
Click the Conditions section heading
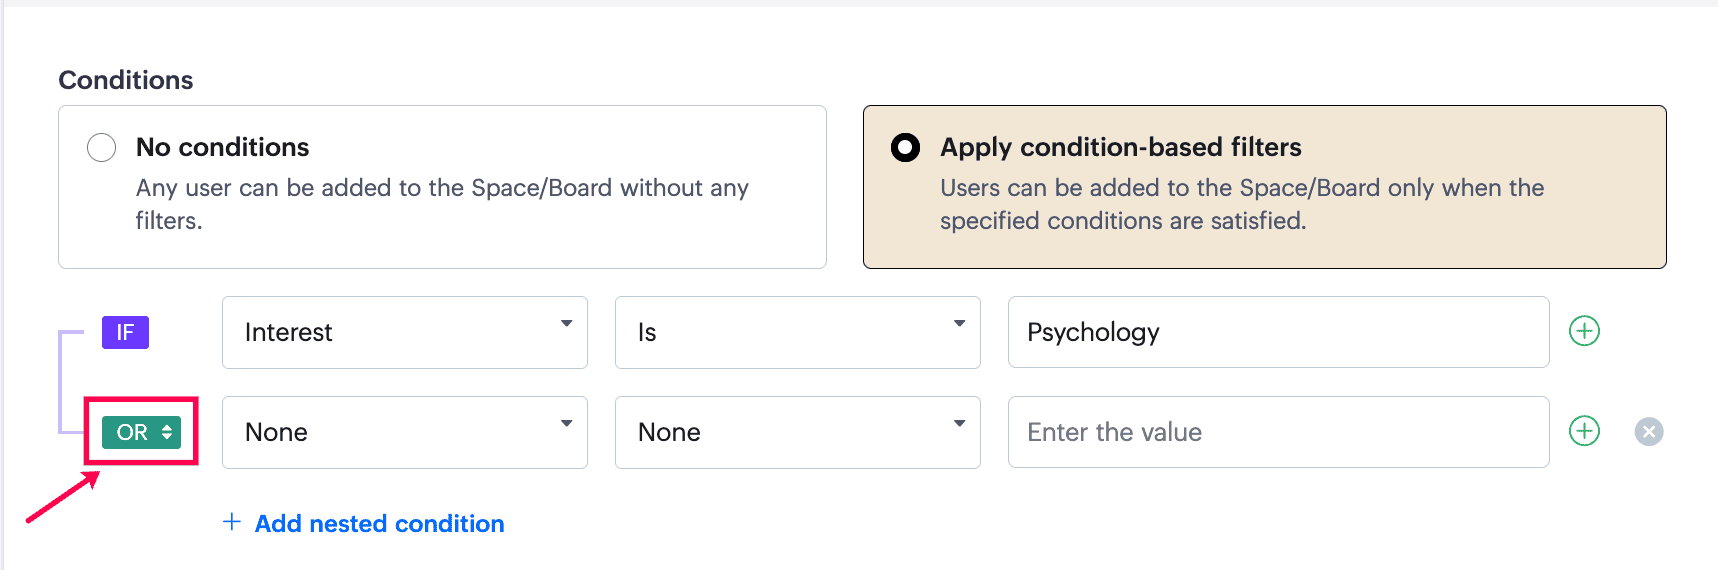tap(126, 80)
